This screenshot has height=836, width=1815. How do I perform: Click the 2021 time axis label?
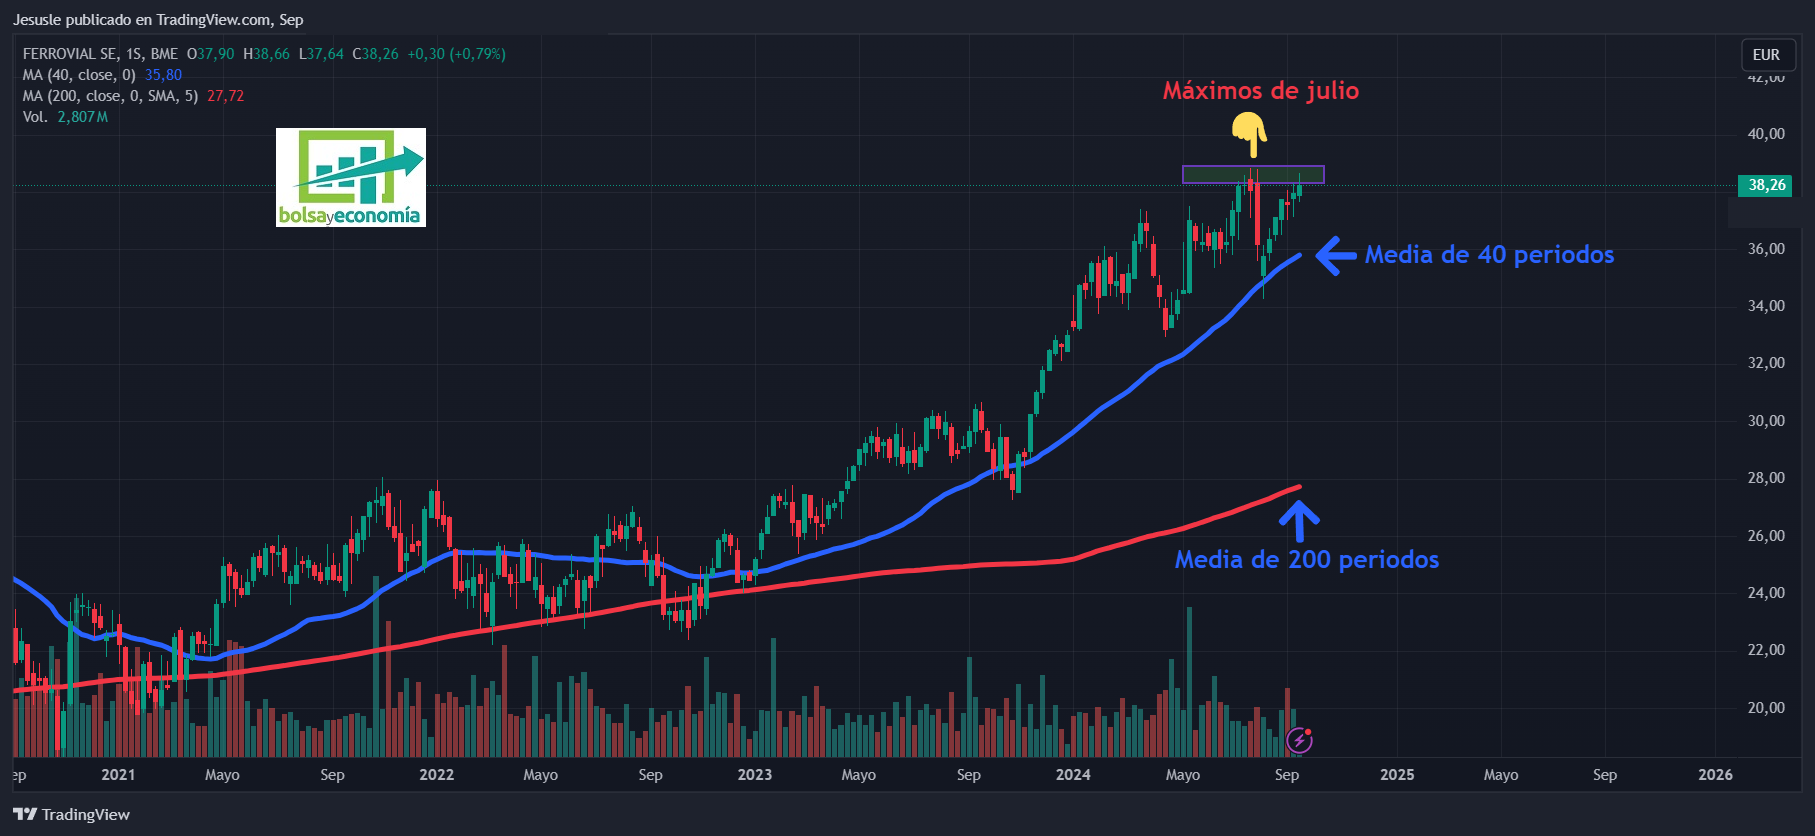pos(118,775)
